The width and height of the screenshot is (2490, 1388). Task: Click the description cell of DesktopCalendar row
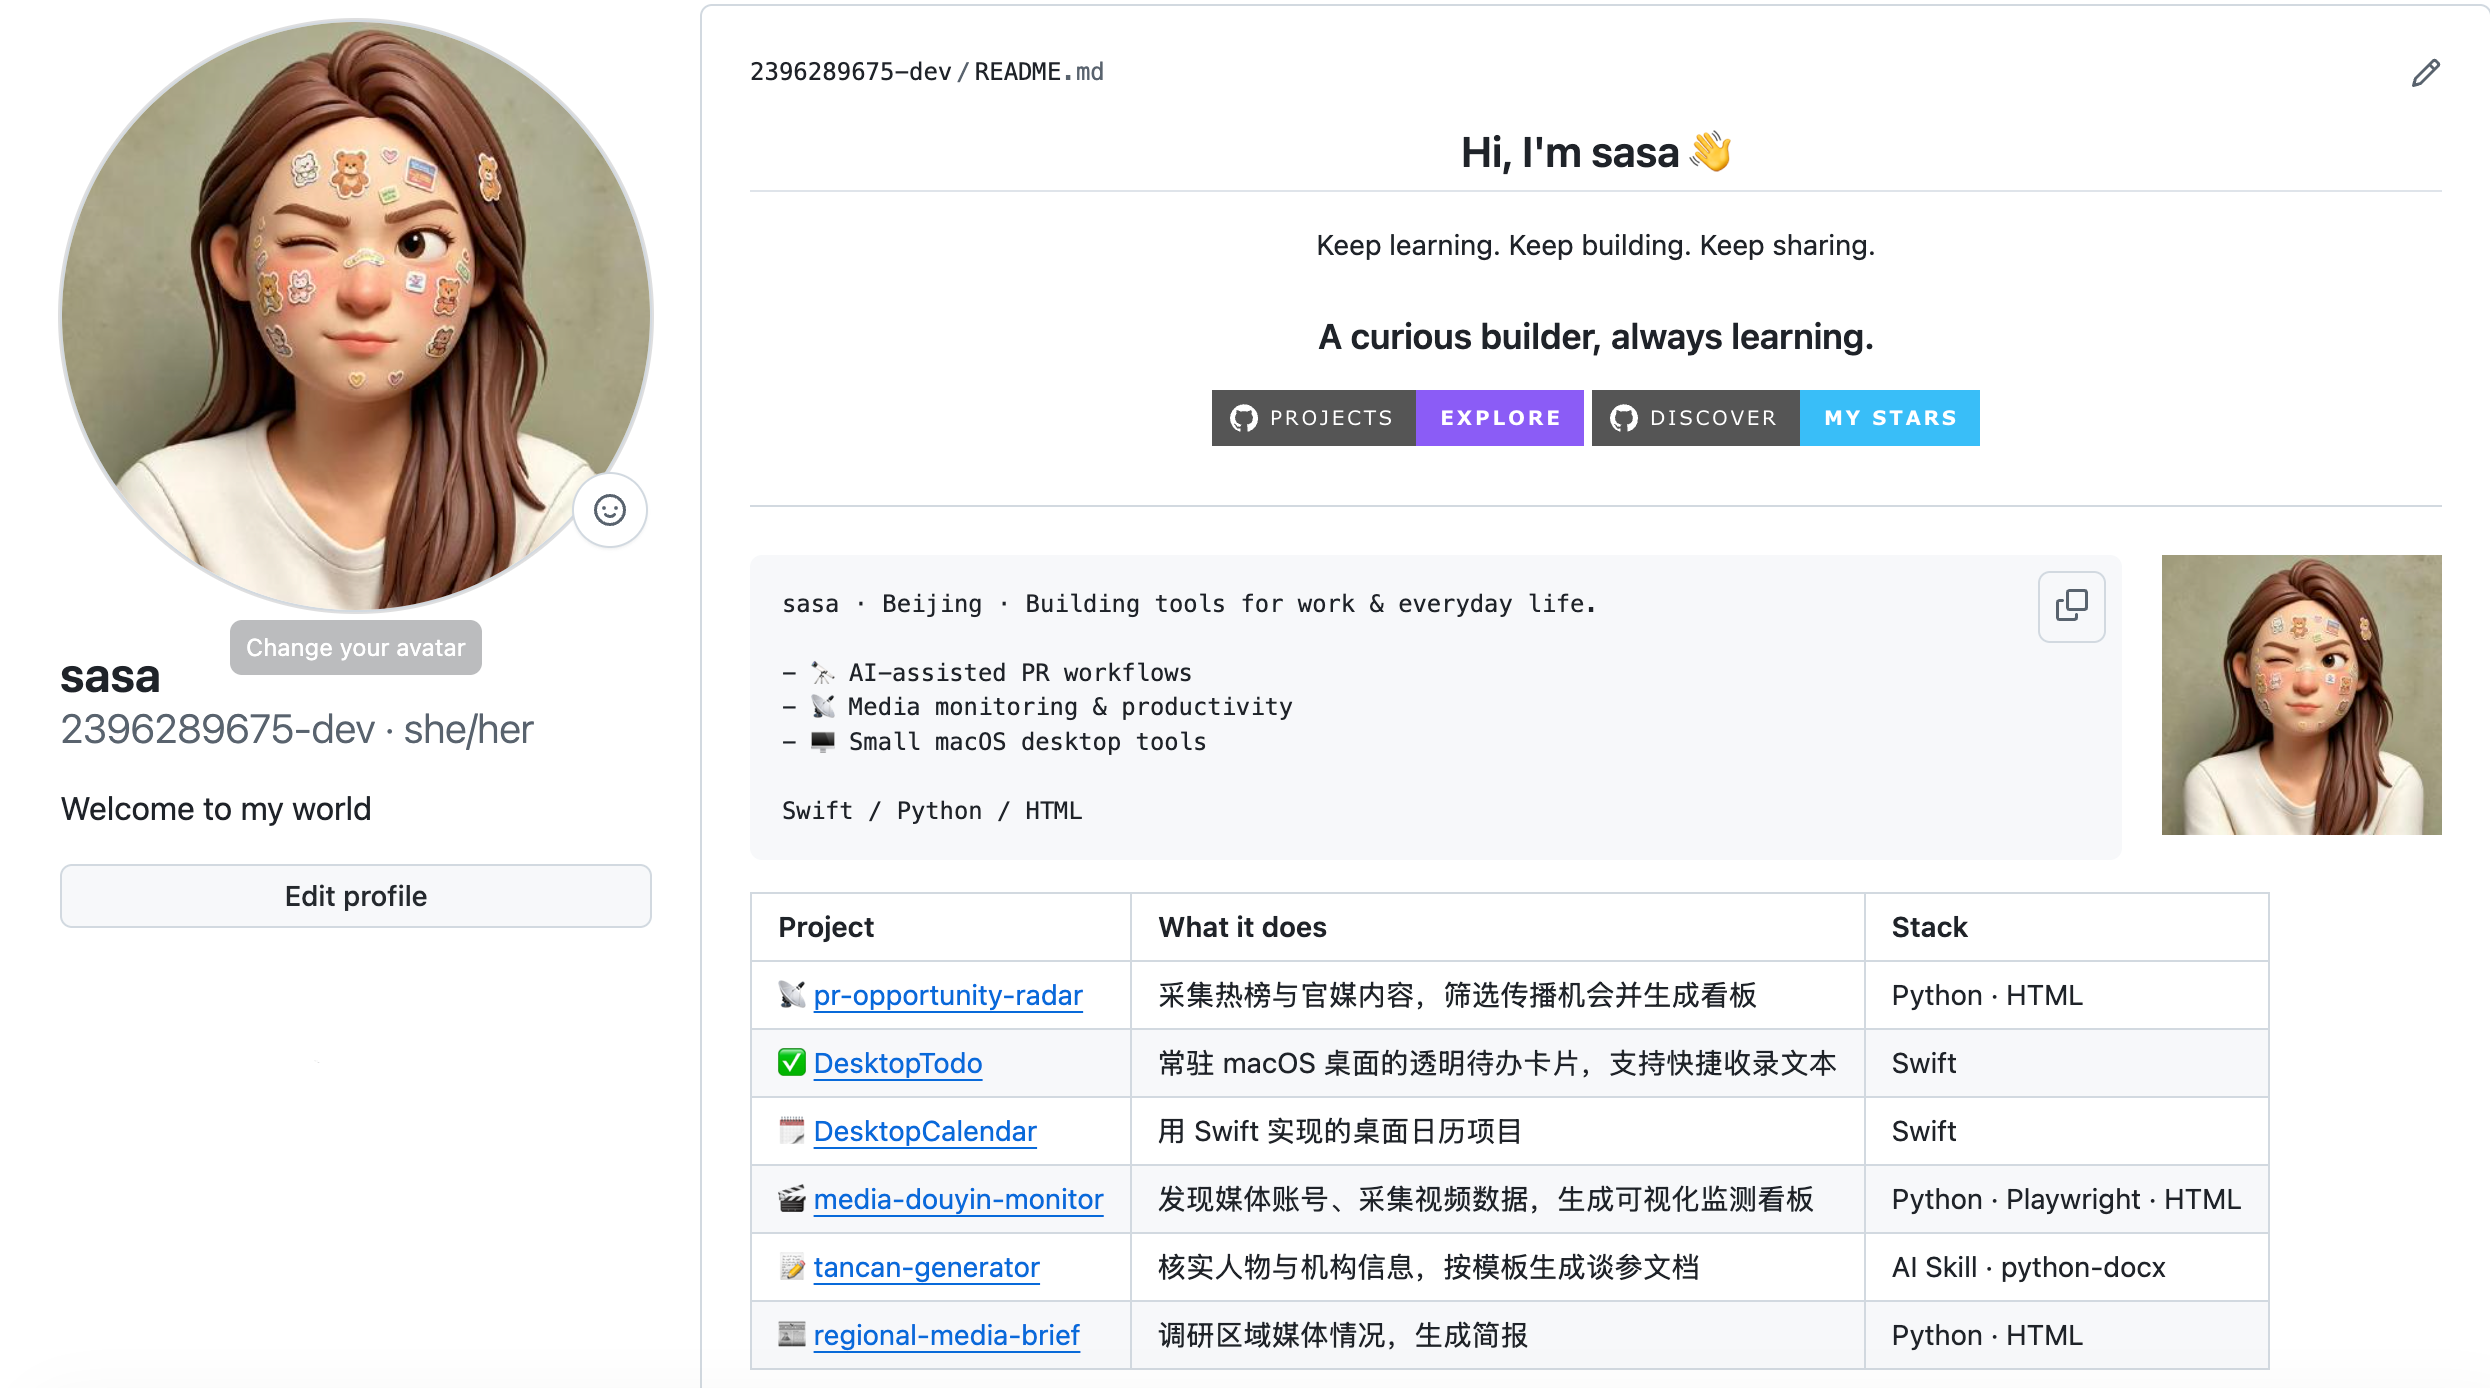click(1498, 1131)
